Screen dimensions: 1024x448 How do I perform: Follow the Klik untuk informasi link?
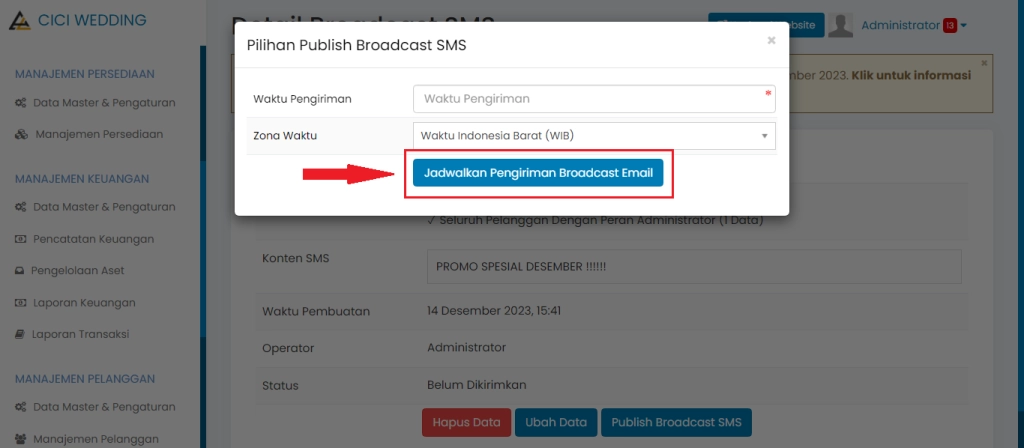pos(910,75)
